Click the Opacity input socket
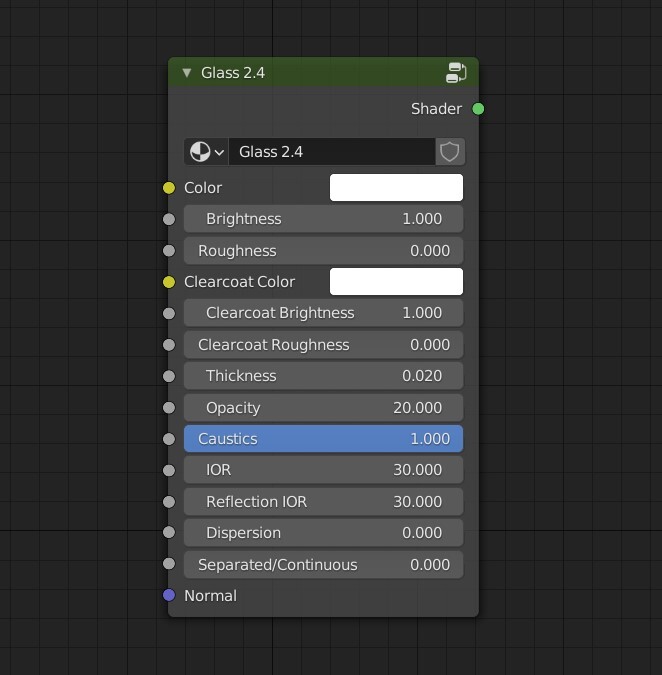 (169, 408)
